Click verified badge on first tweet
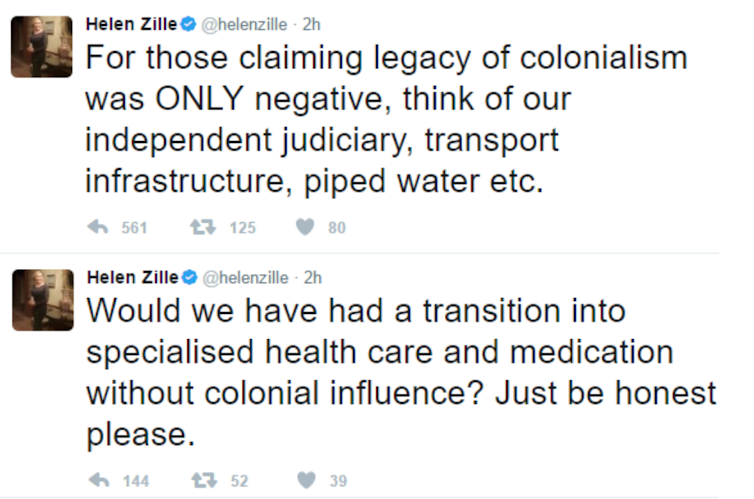 click(x=187, y=23)
